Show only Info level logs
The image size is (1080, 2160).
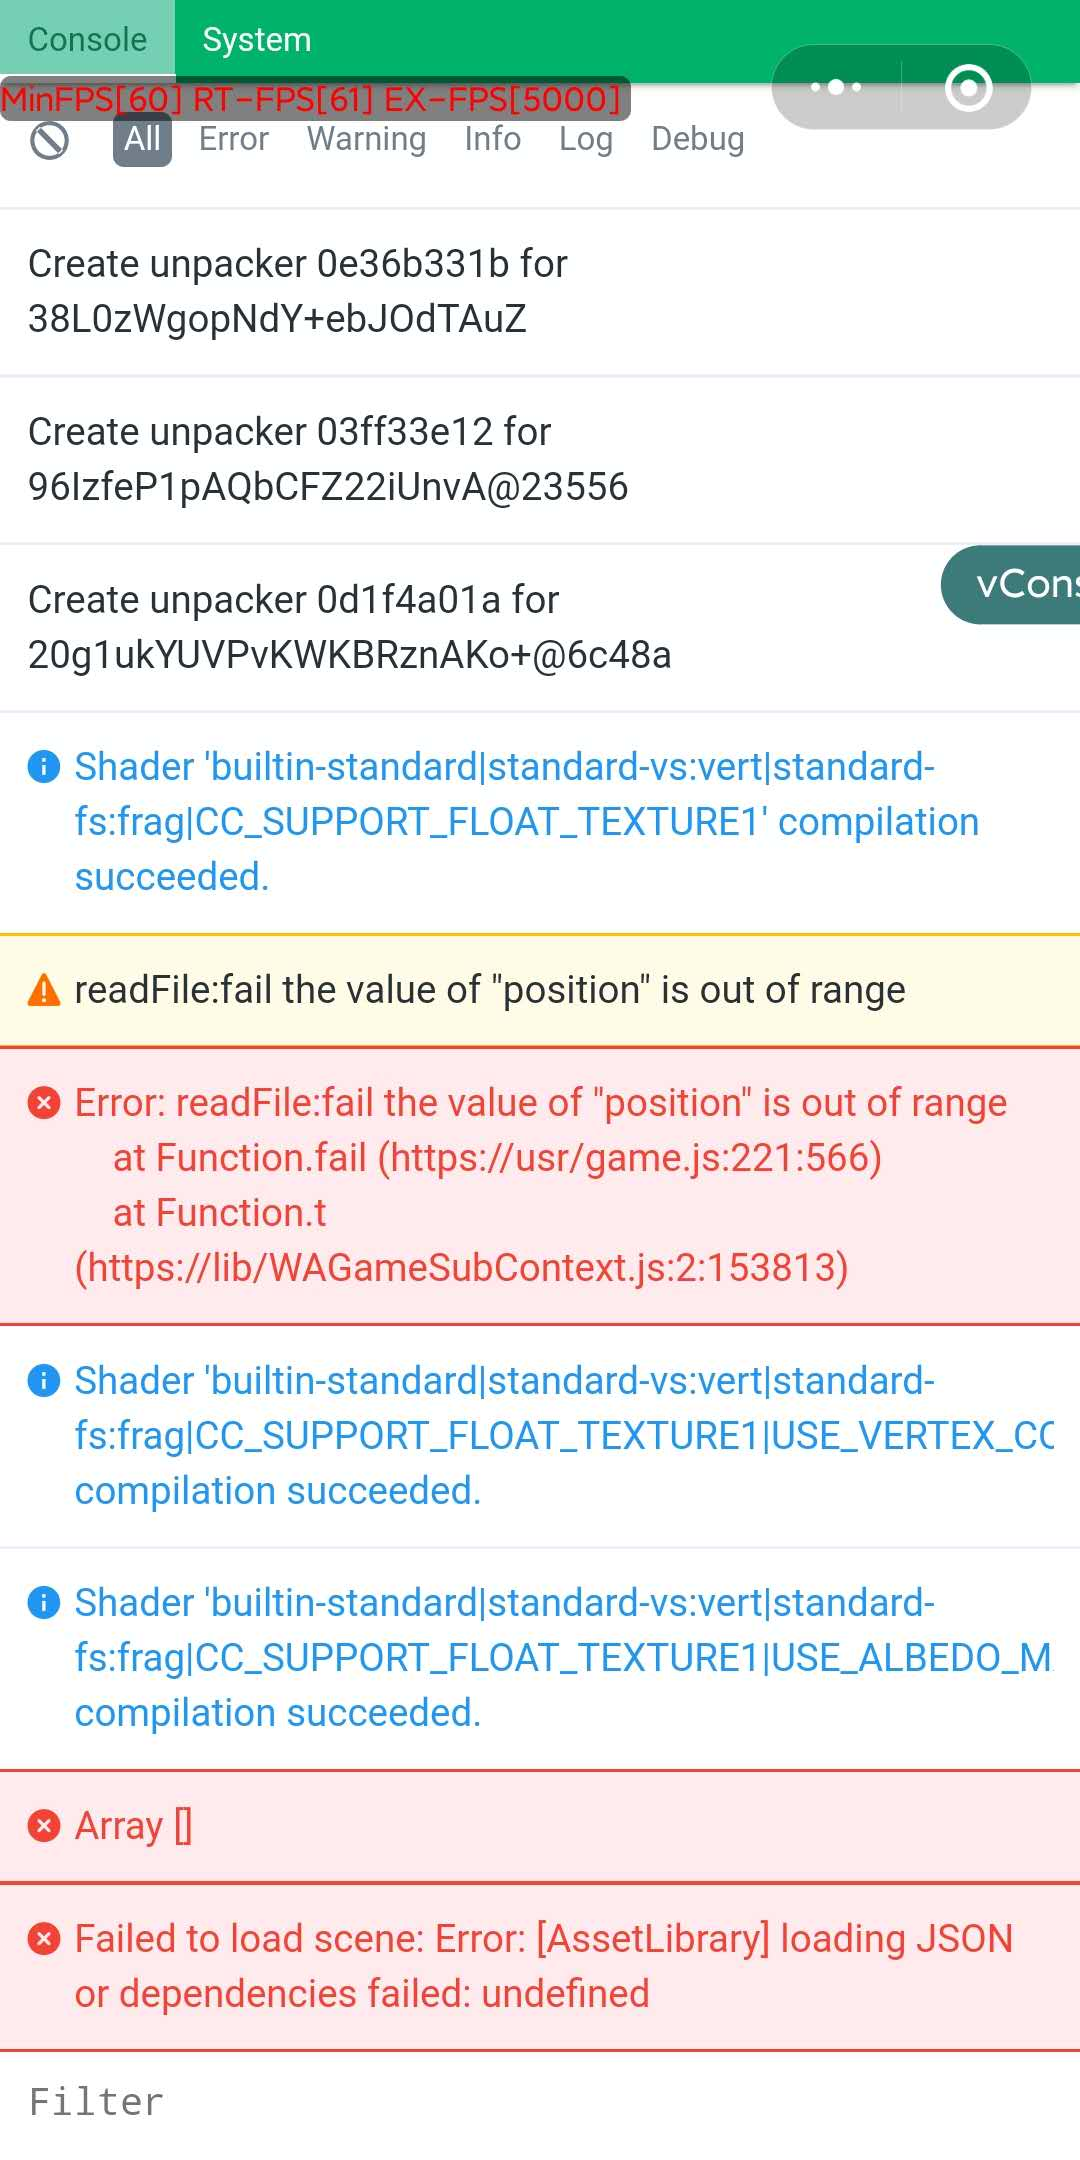[x=492, y=139]
